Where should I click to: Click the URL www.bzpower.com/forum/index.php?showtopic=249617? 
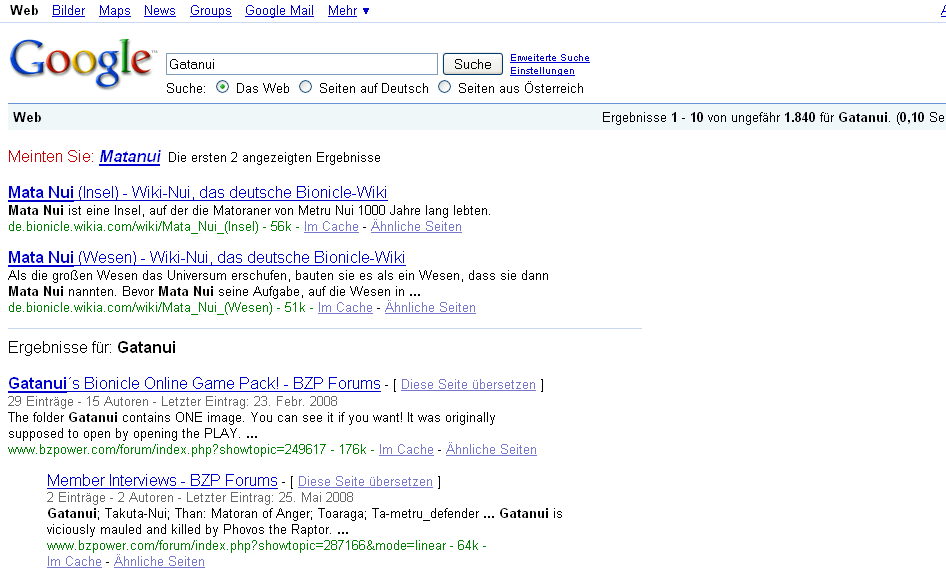[x=167, y=450]
